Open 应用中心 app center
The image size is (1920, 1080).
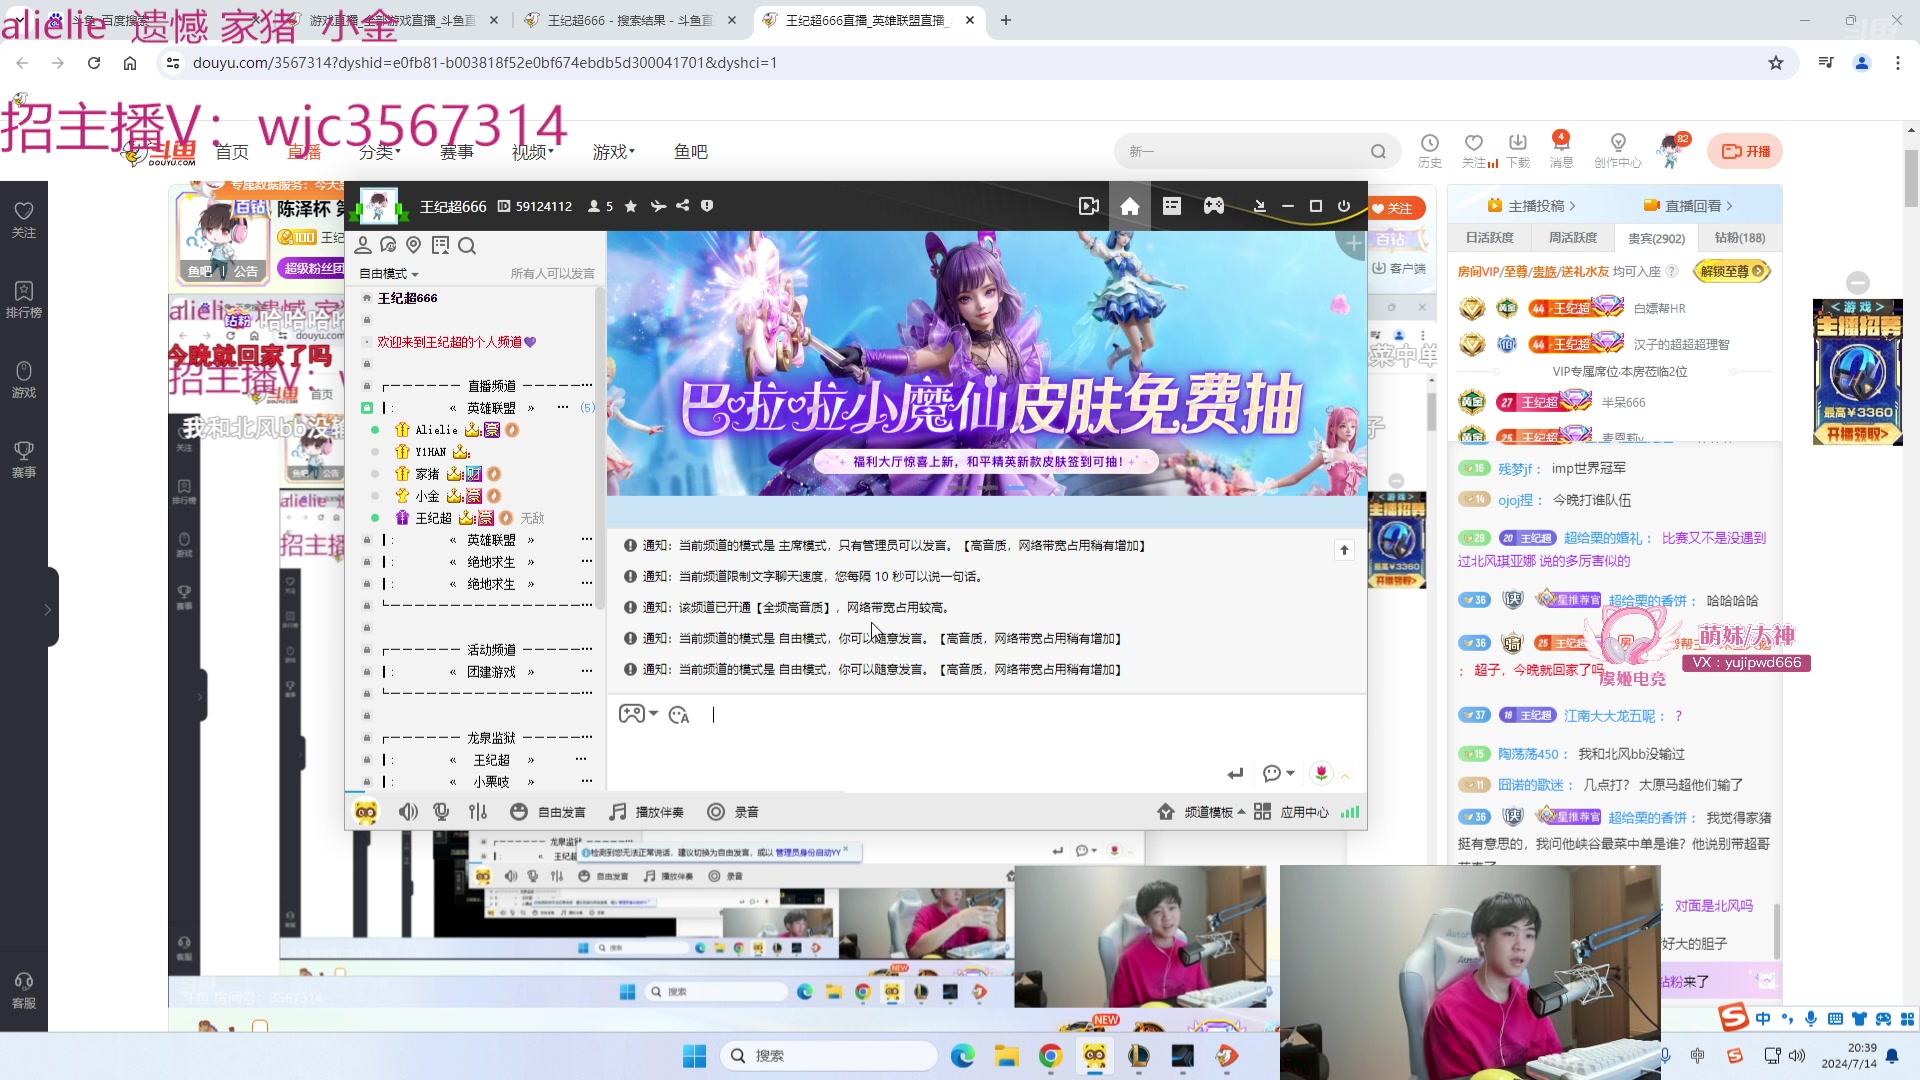[1291, 812]
